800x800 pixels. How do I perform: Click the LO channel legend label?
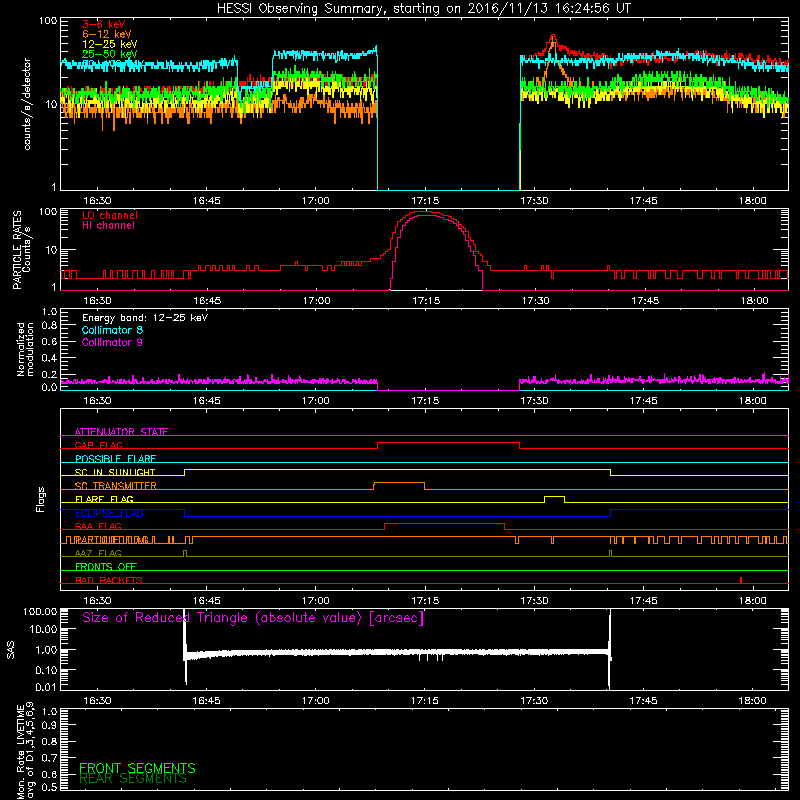coord(110,215)
